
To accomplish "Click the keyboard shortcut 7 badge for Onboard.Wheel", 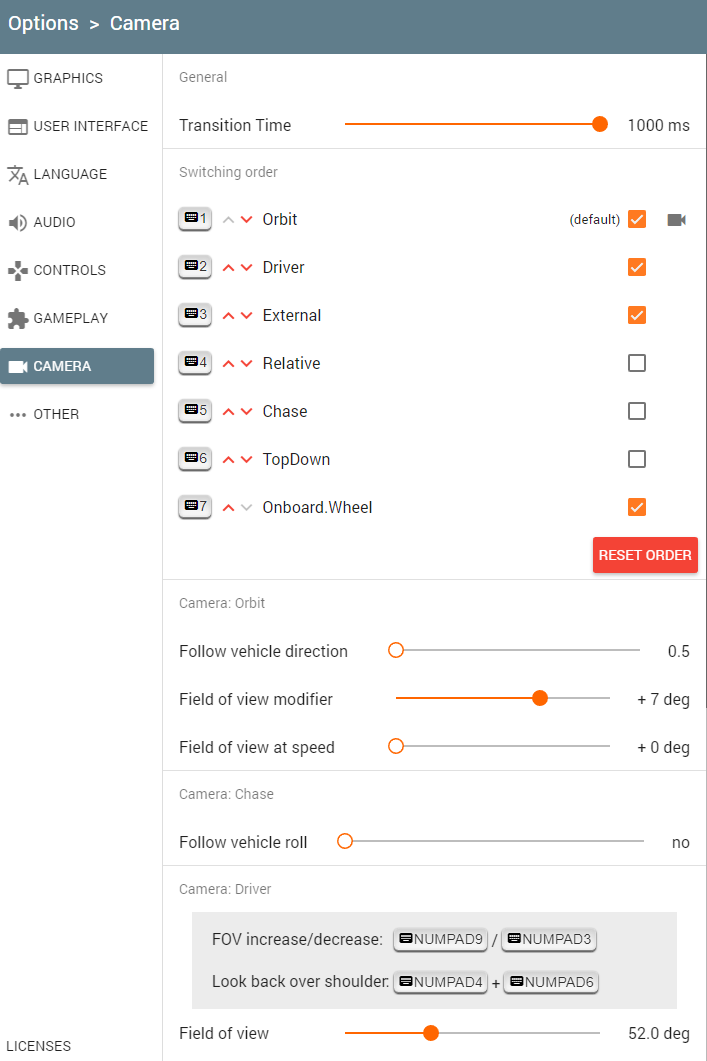I will (195, 507).
